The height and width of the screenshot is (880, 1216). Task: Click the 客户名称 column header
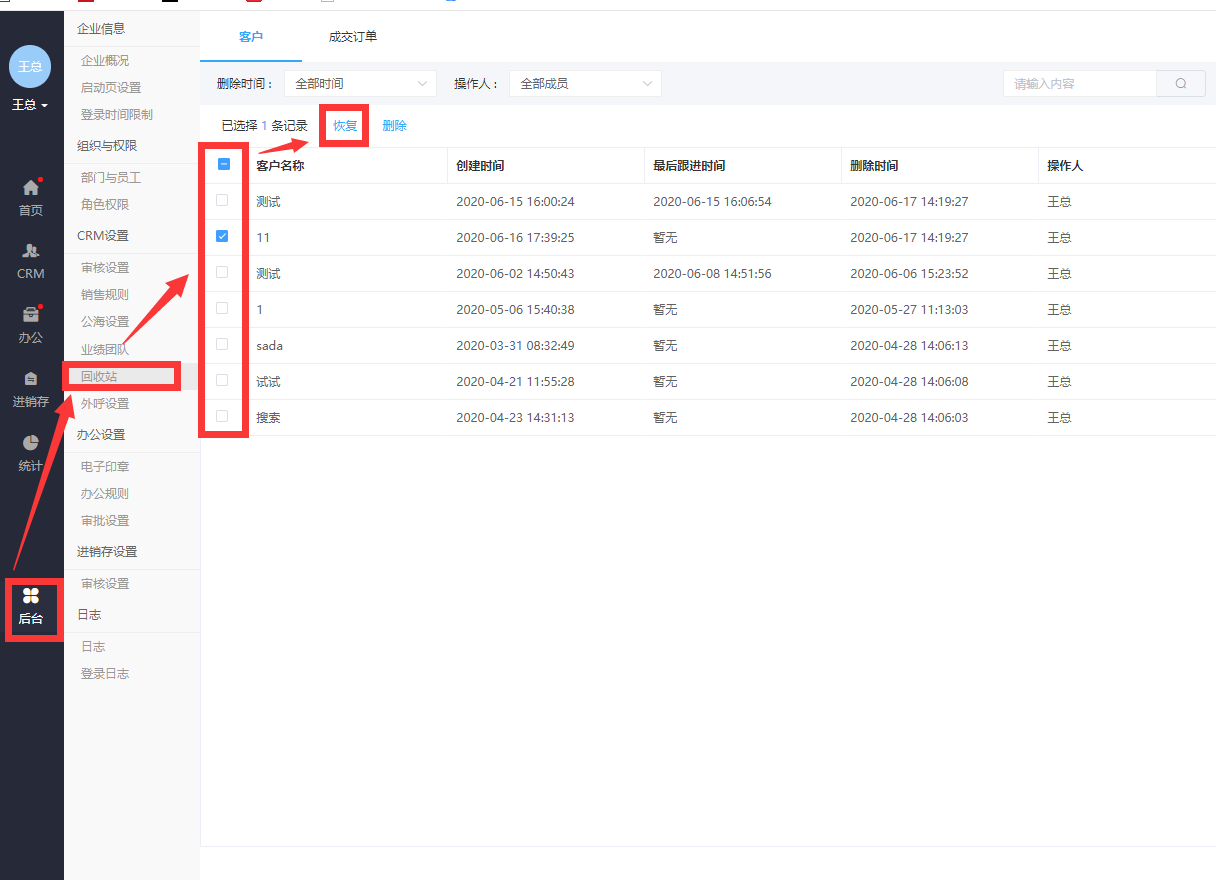pyautogui.click(x=280, y=166)
